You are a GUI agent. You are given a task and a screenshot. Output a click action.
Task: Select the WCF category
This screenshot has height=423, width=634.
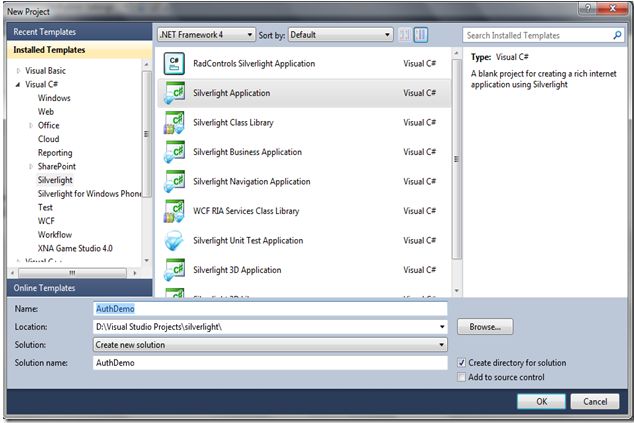[x=46, y=221]
